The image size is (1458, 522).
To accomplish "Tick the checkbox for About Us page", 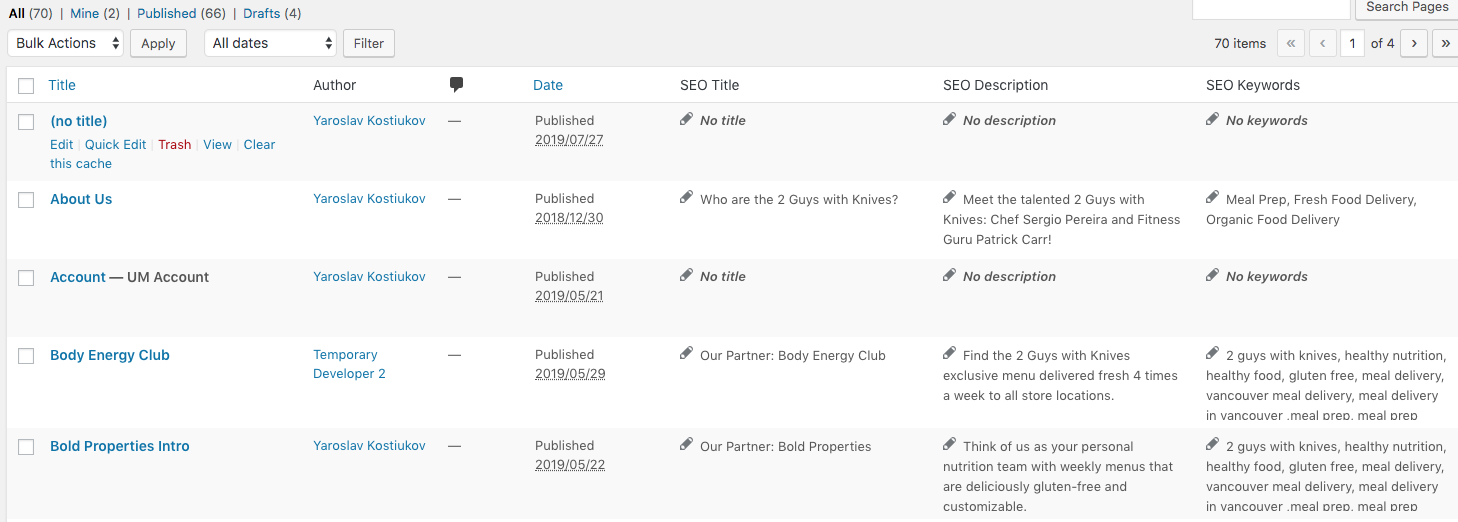I will (x=26, y=200).
